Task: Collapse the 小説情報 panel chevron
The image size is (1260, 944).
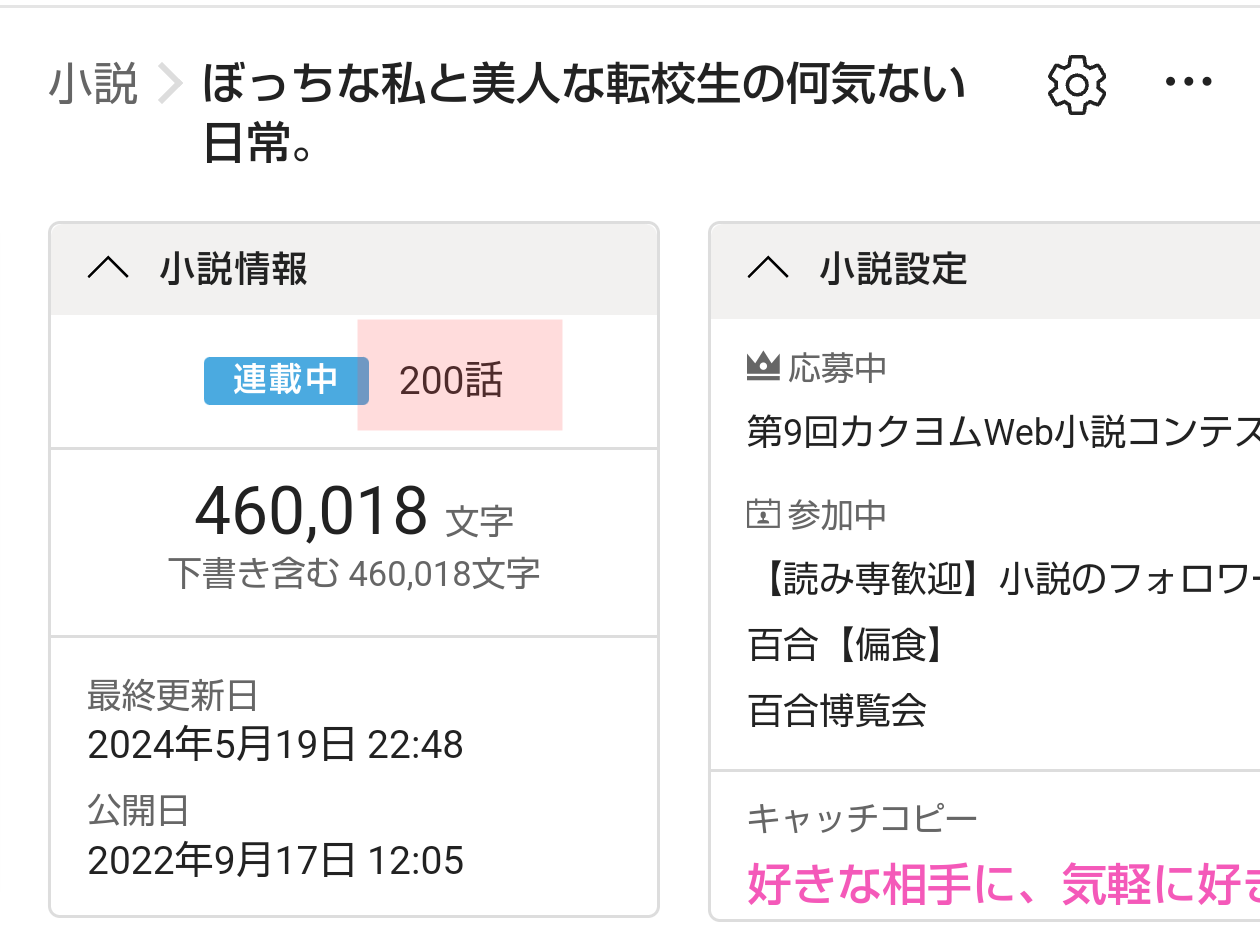Action: pos(108,269)
